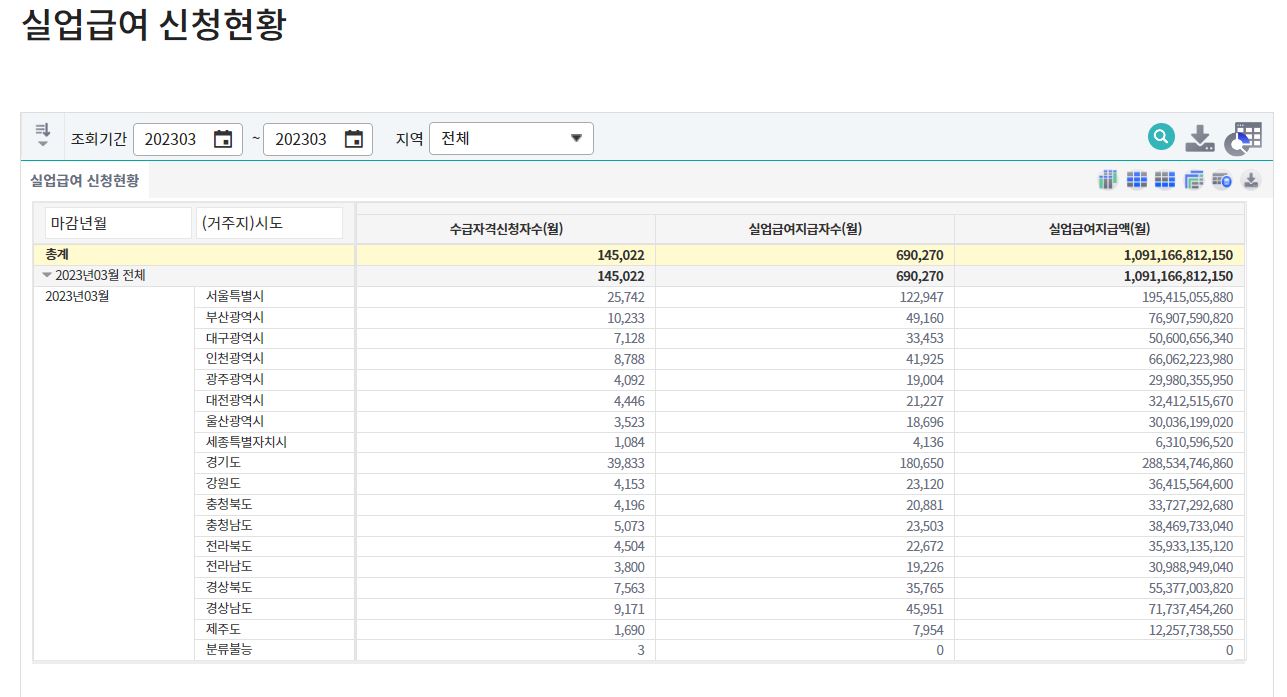Click Gyeonggi recipients value 180,650
This screenshot has height=697, width=1287.
click(921, 463)
